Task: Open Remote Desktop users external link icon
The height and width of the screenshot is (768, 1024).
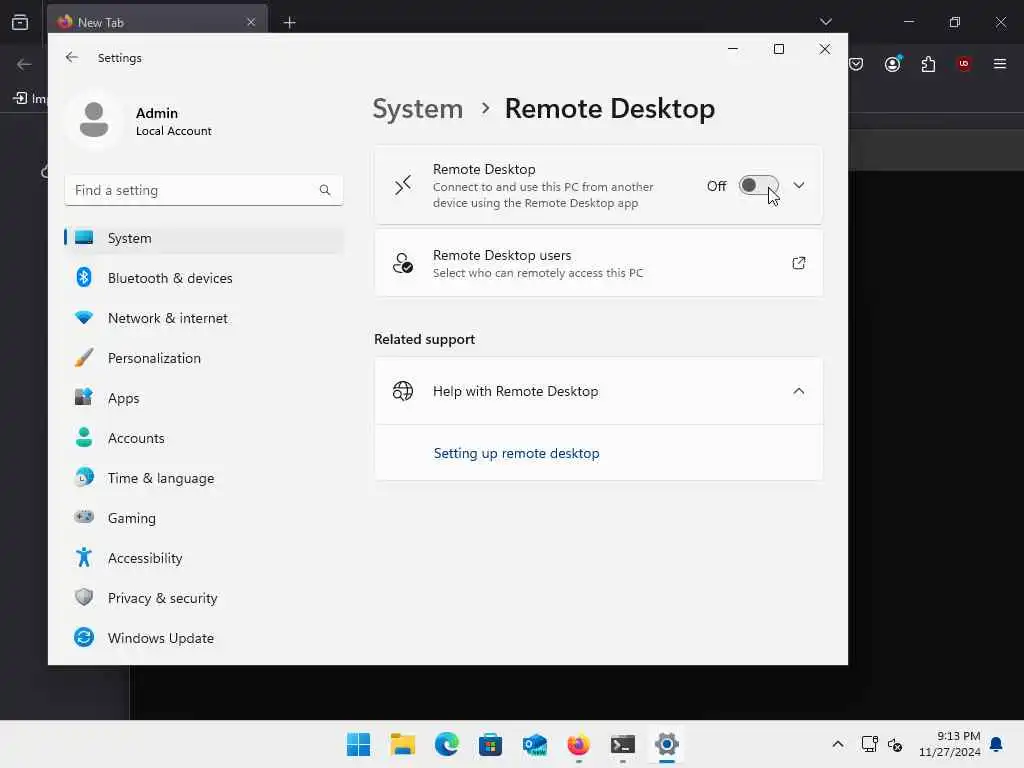Action: [x=798, y=263]
